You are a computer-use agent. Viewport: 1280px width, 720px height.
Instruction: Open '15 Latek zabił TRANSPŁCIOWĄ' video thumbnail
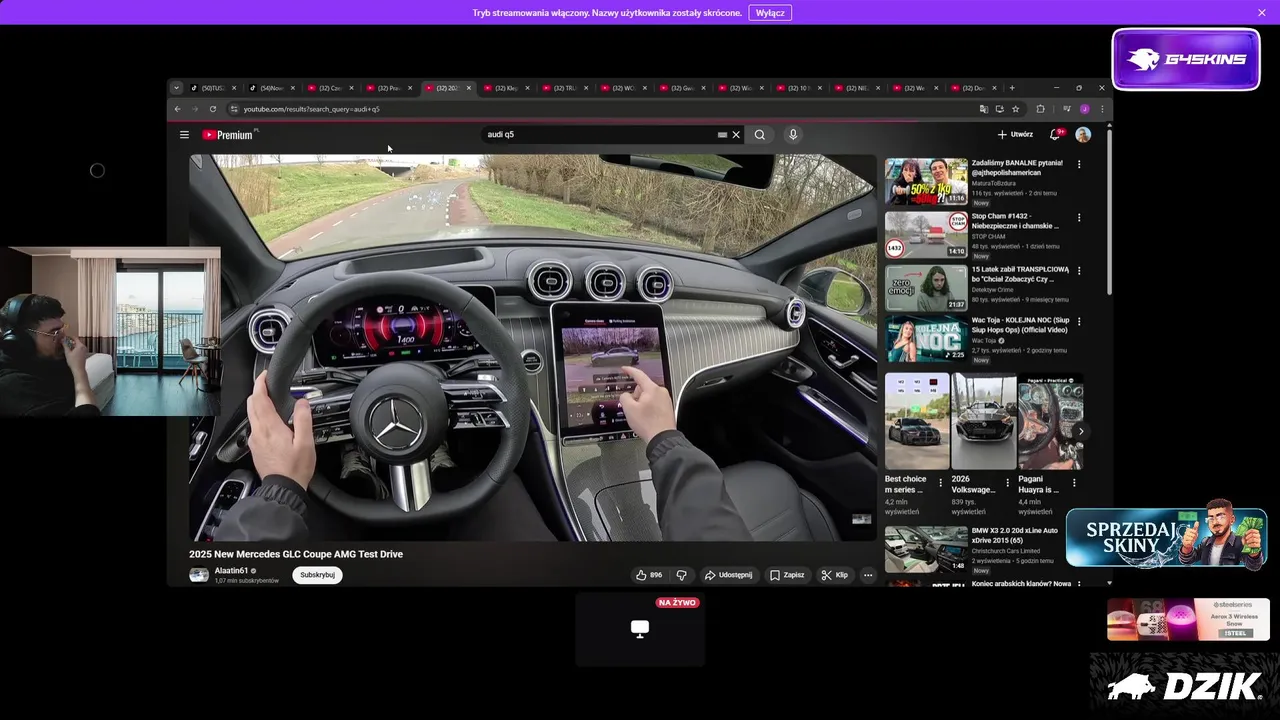click(926, 288)
